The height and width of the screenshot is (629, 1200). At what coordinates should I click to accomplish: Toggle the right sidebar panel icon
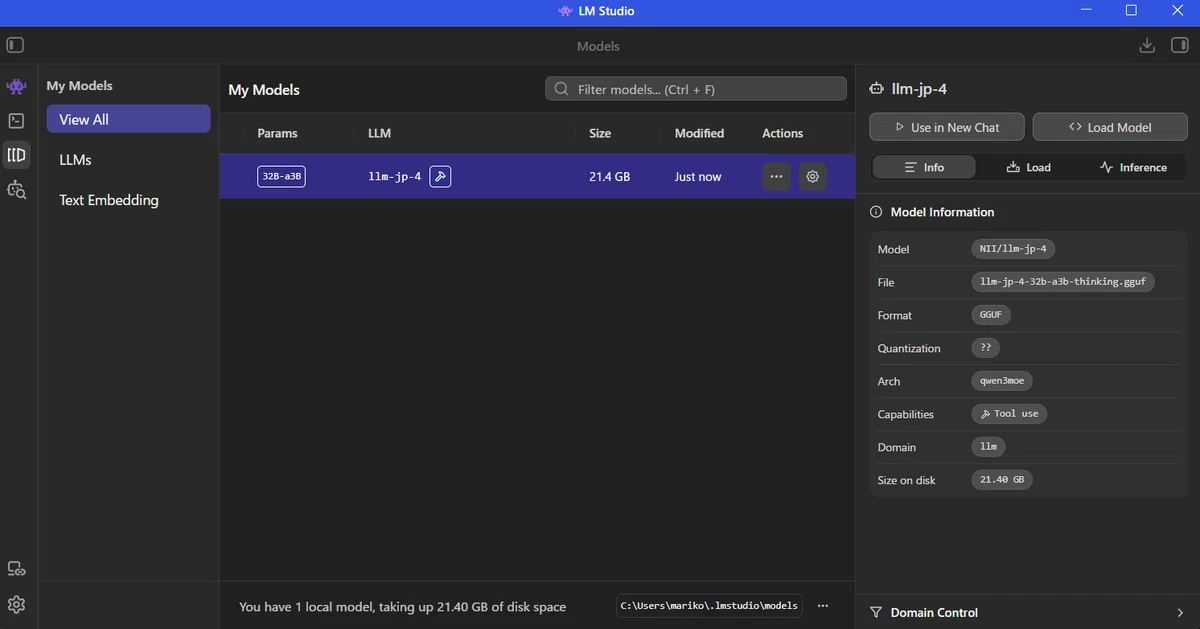(x=1179, y=46)
